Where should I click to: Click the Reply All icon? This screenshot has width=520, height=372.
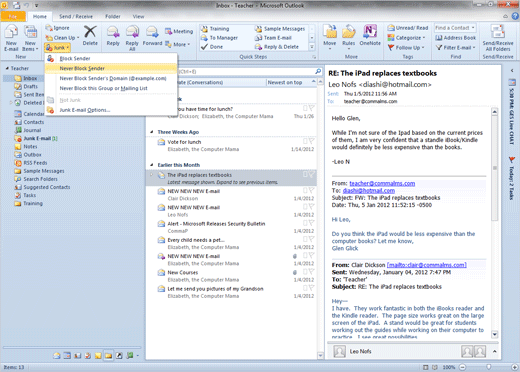coord(132,32)
